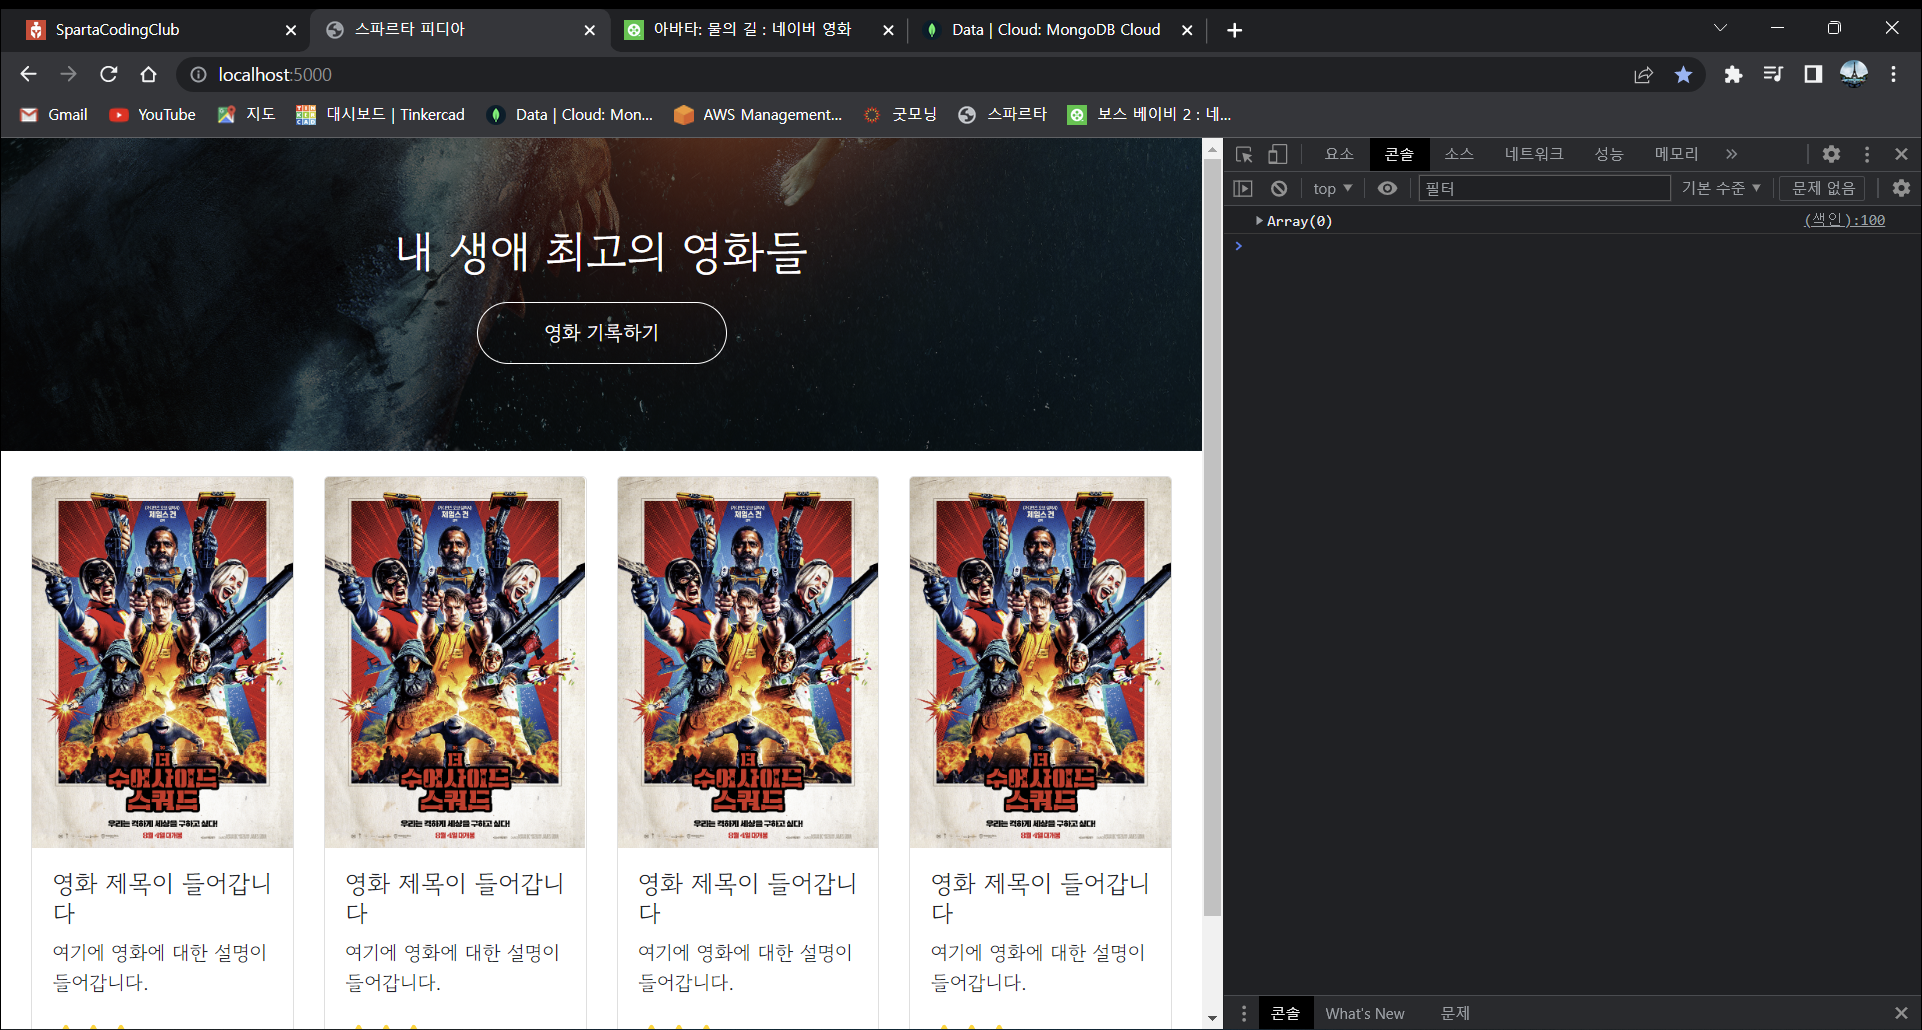Open the Chrome three-dot menu
This screenshot has height=1030, width=1922.
click(x=1893, y=74)
